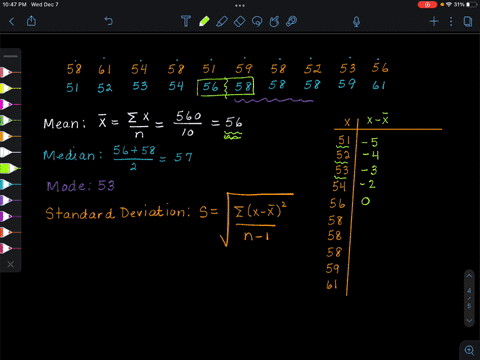
Task: Tap the multitasking three dots at top
Action: [240, 5]
